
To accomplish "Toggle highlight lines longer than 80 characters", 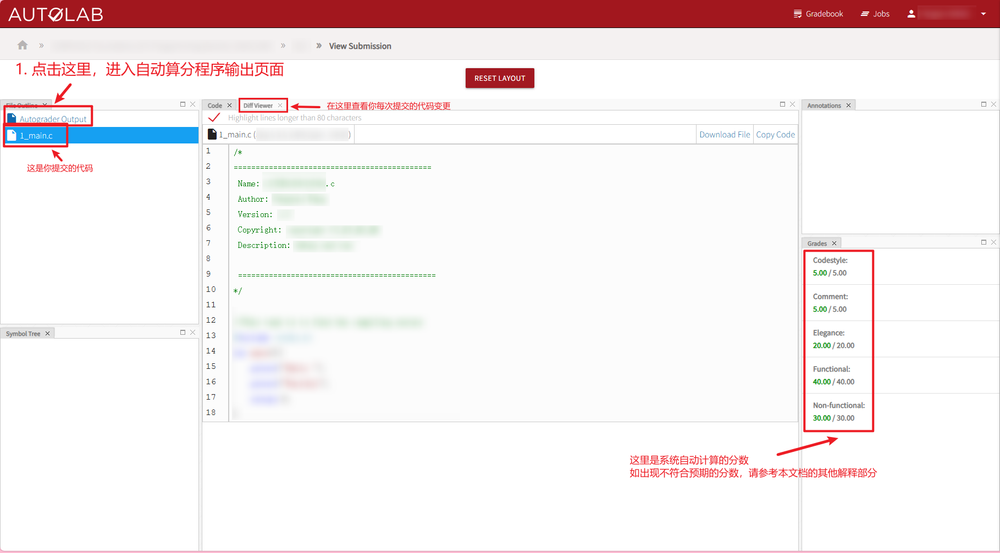I will coord(214,117).
